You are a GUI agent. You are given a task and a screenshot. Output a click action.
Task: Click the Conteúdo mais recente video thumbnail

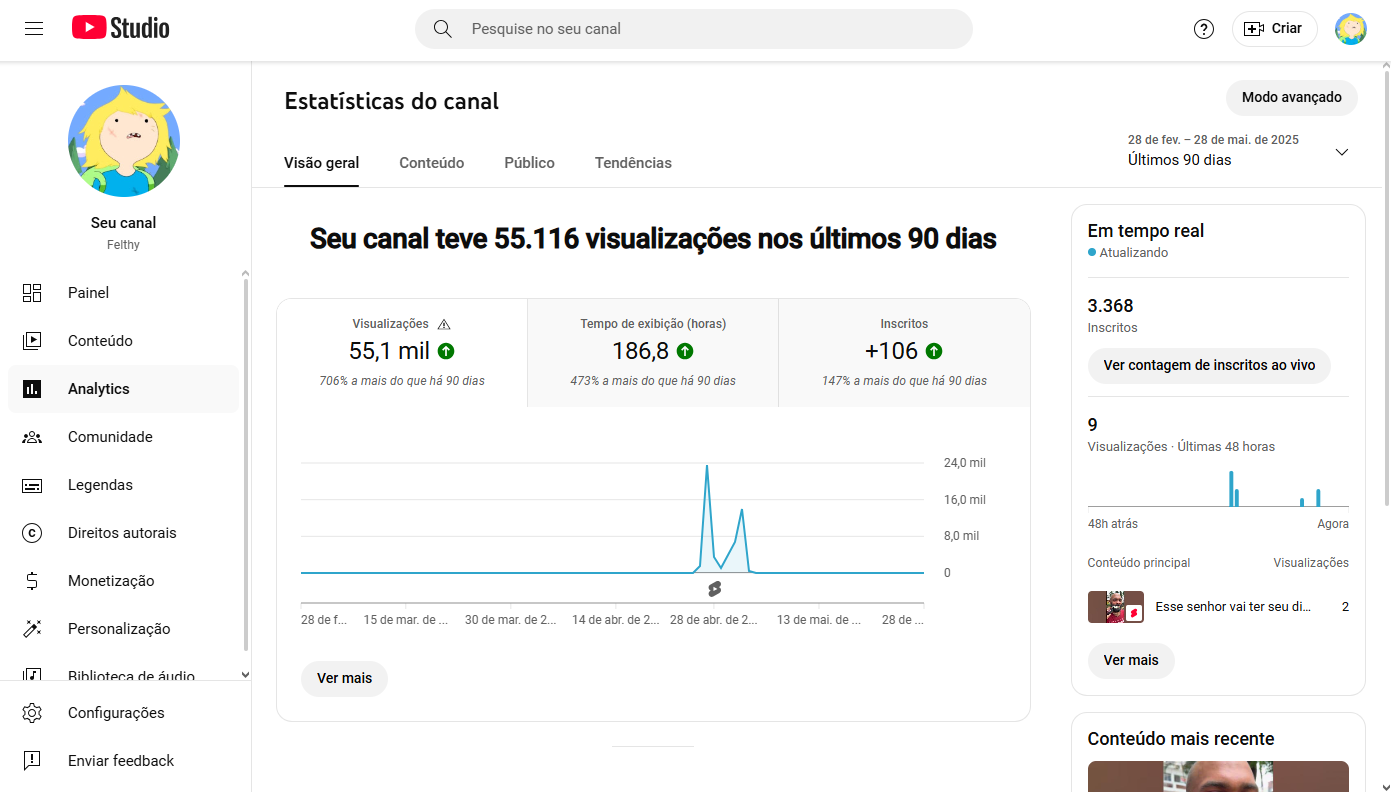pos(1218,776)
